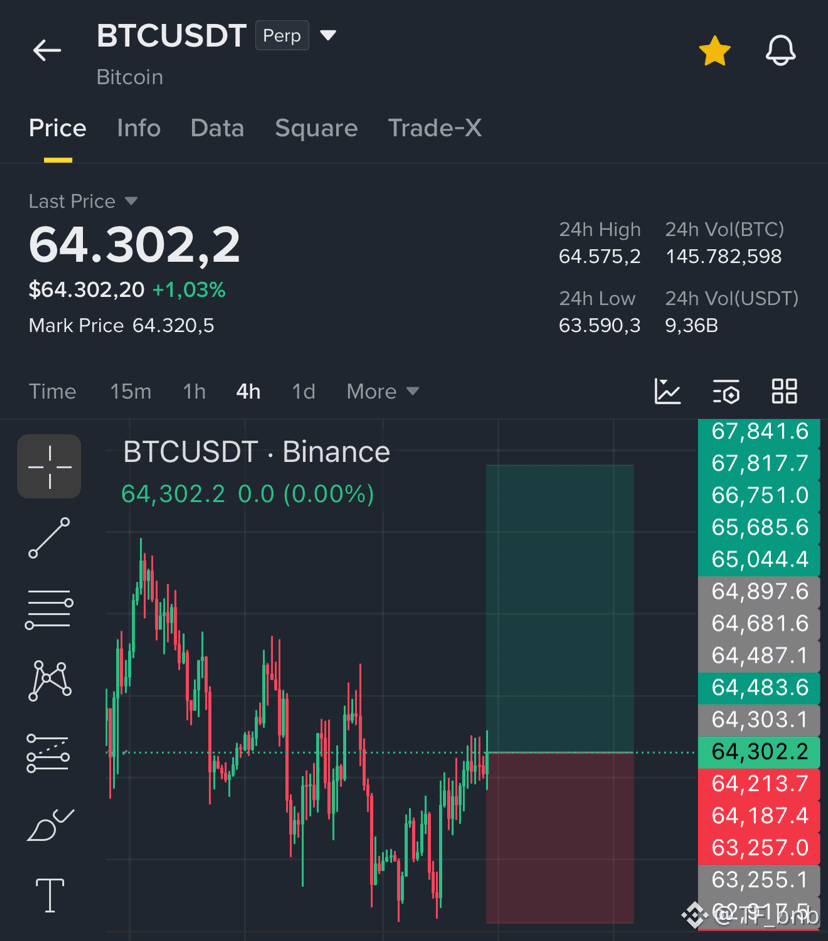
Task: Tap the back arrow icon
Action: (47, 50)
